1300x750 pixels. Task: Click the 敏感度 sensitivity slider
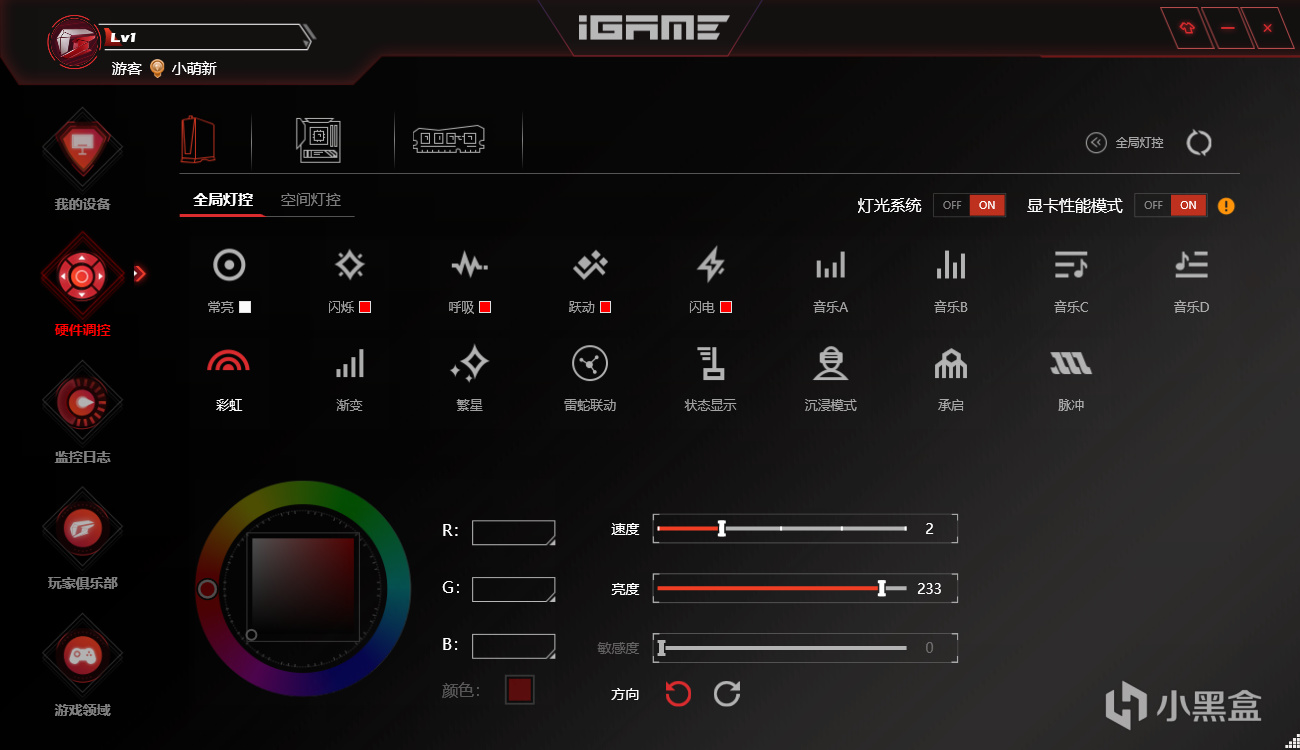pos(782,648)
